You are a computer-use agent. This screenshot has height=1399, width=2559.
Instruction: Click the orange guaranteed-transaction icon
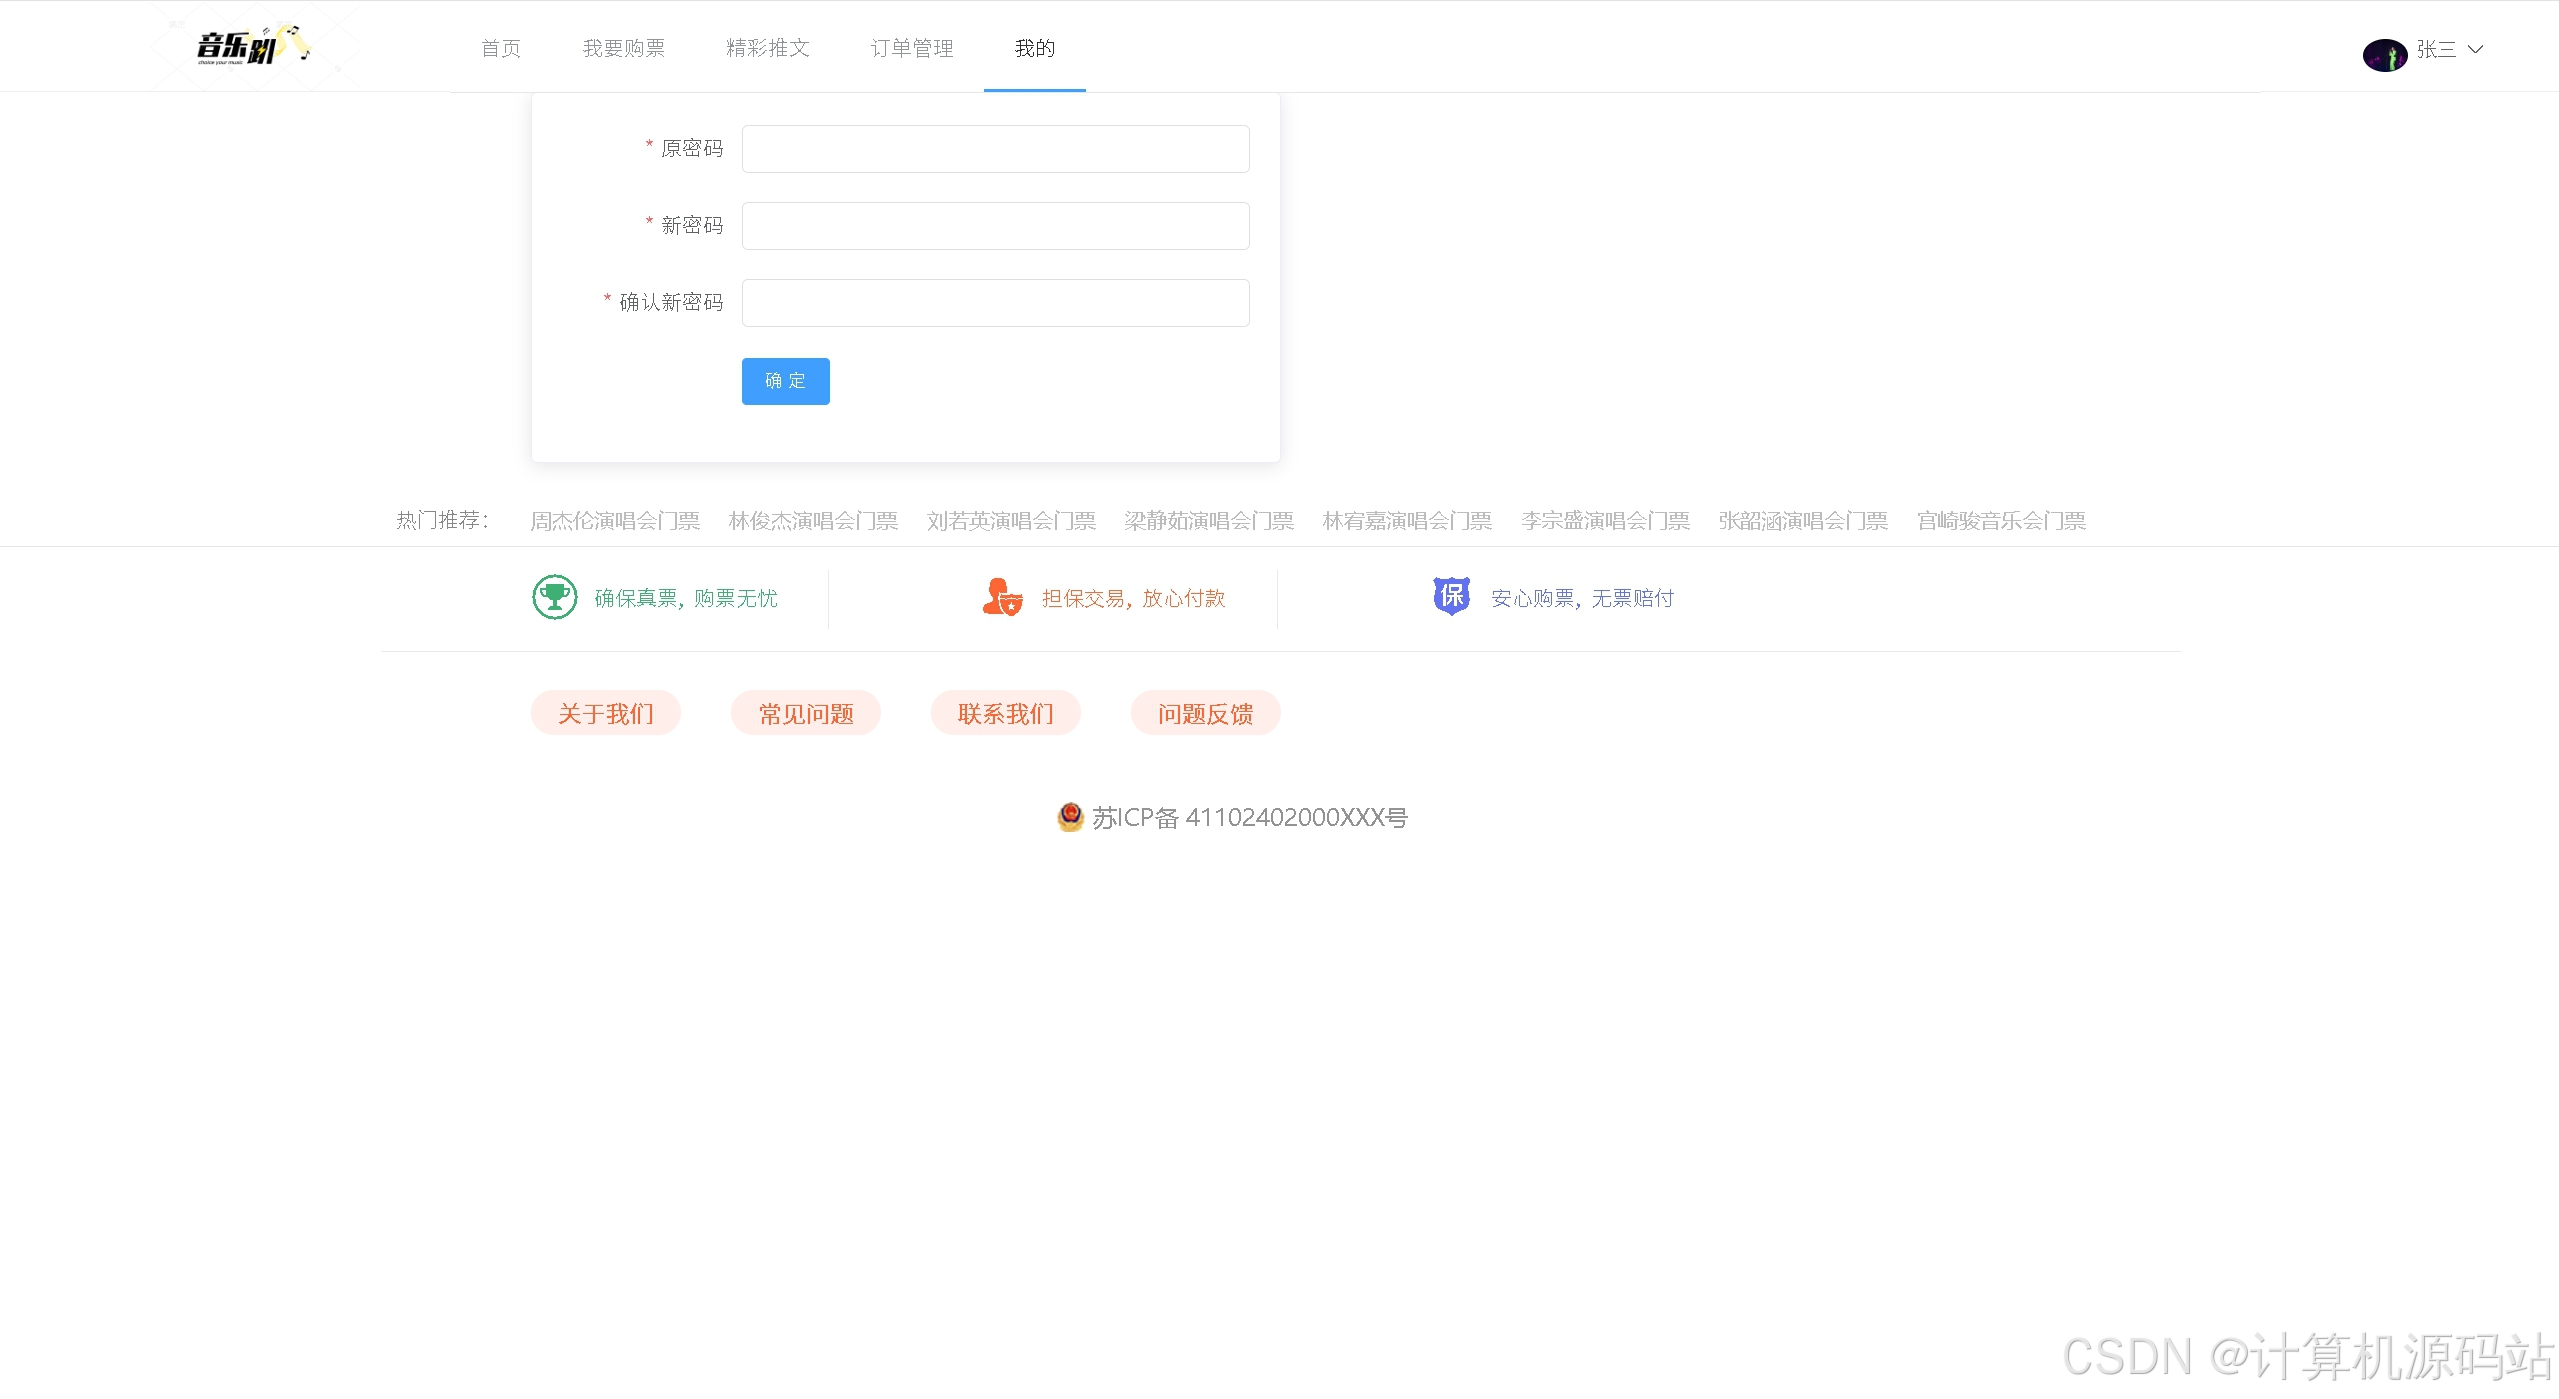click(x=1002, y=597)
